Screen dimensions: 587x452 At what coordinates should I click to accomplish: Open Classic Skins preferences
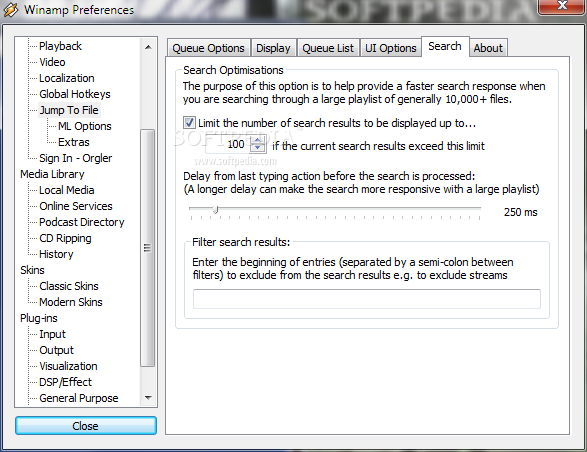(69, 286)
